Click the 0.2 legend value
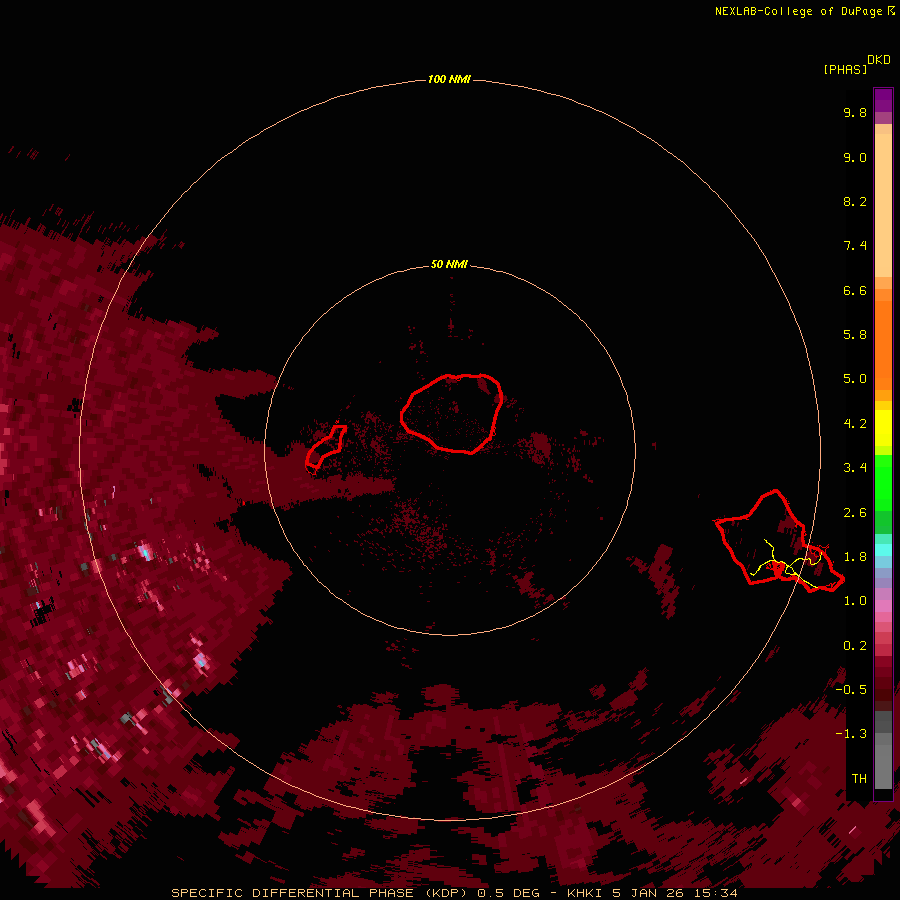 (855, 646)
